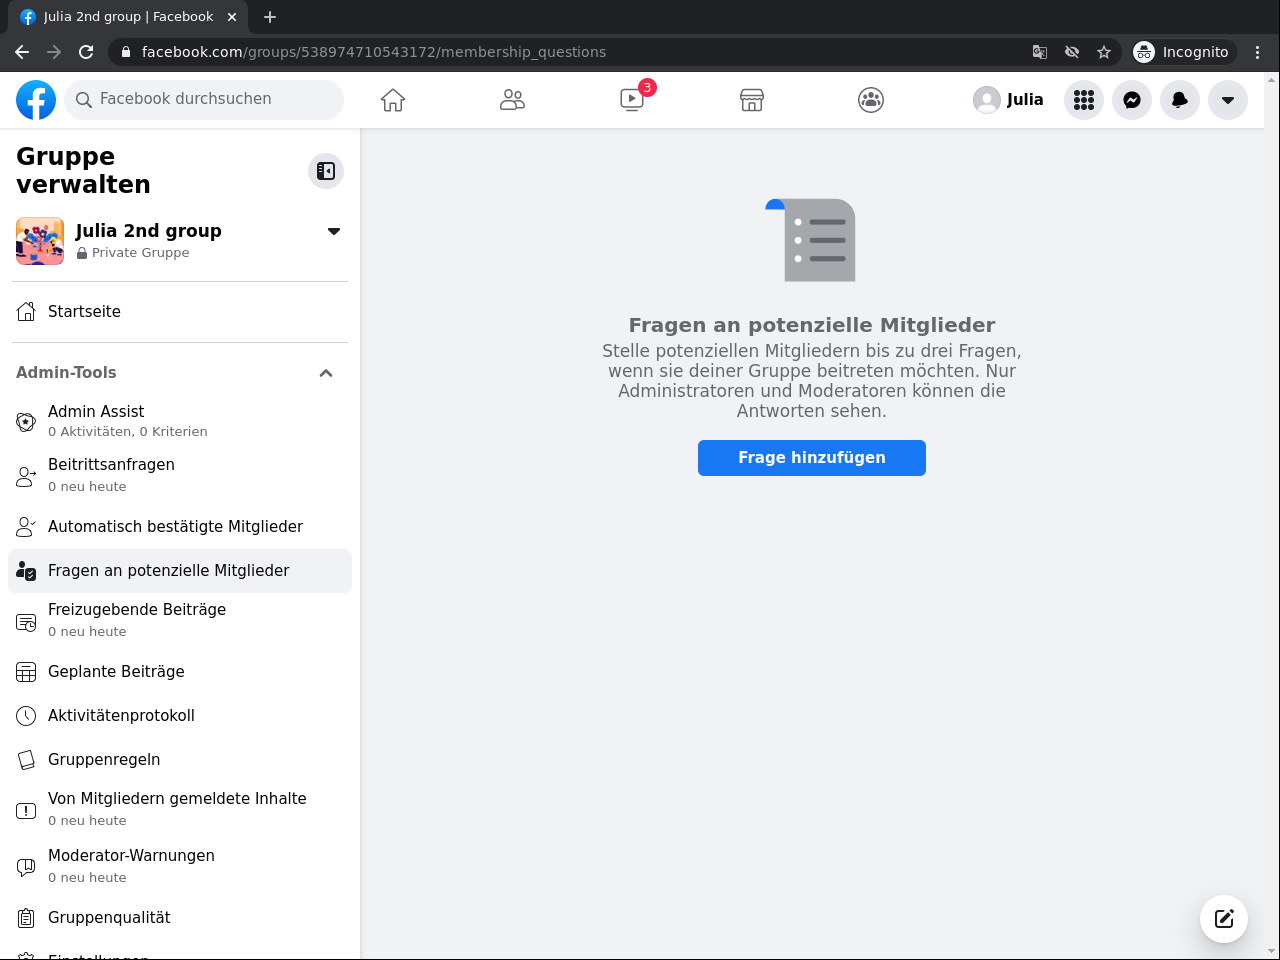The height and width of the screenshot is (960, 1280).
Task: Click the site lock icon in address bar
Action: [126, 52]
